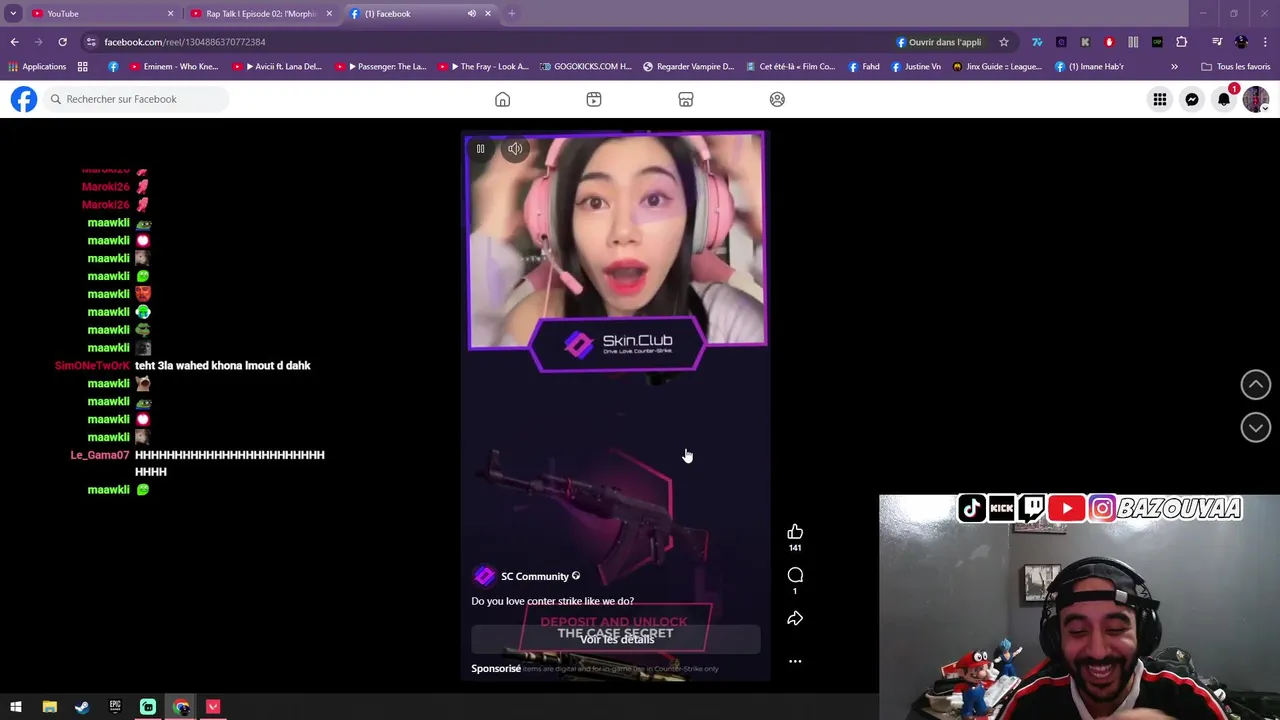The image size is (1280, 720).
Task: Switch to the YouTube browser tab
Action: point(100,13)
